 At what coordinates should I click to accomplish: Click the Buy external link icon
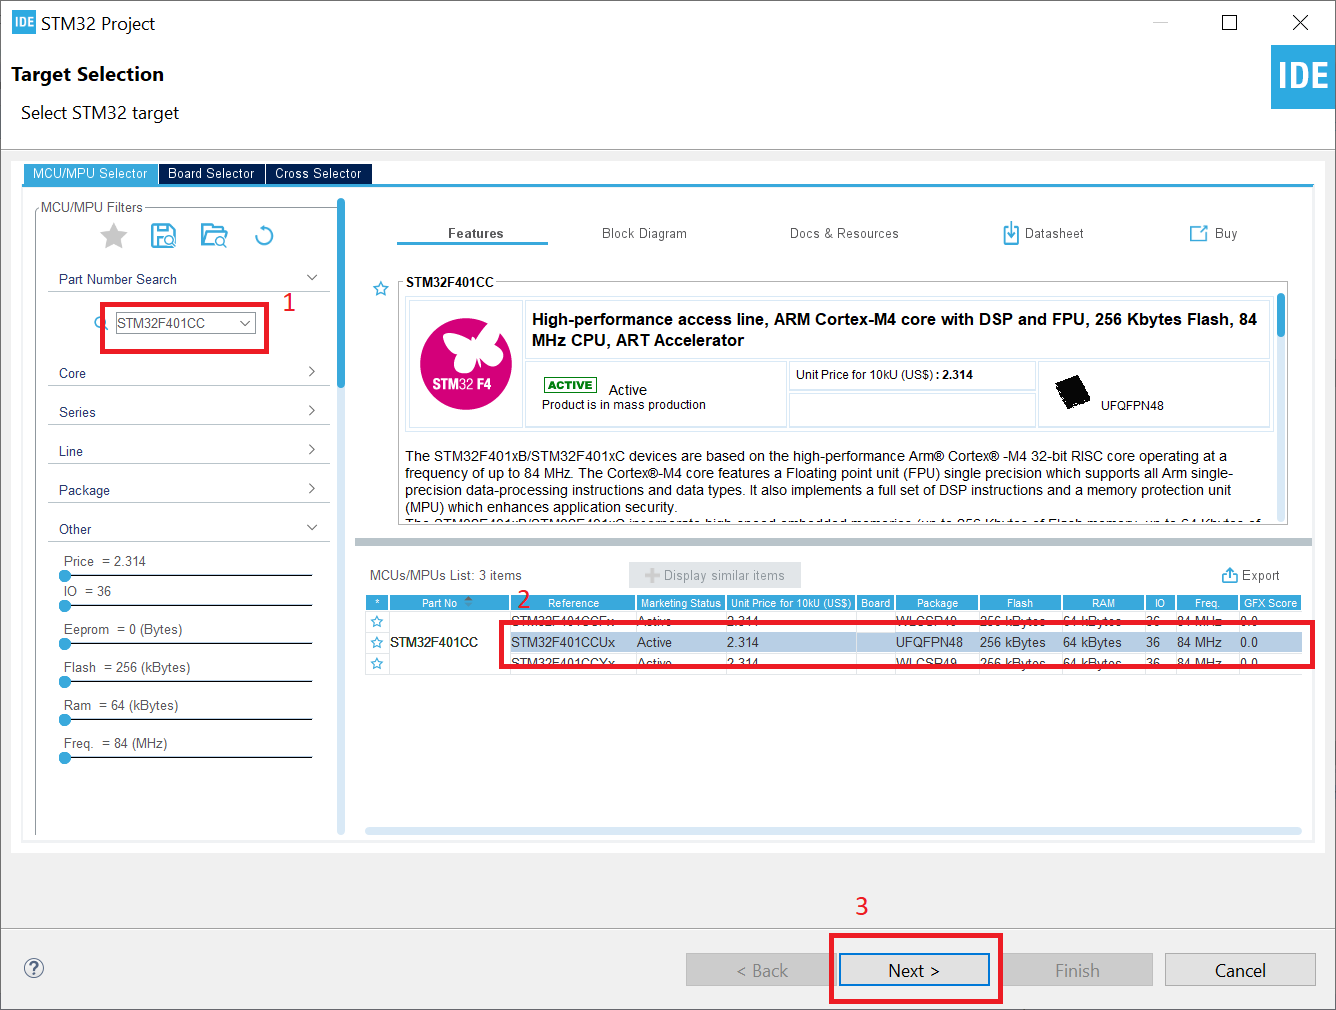coord(1198,233)
